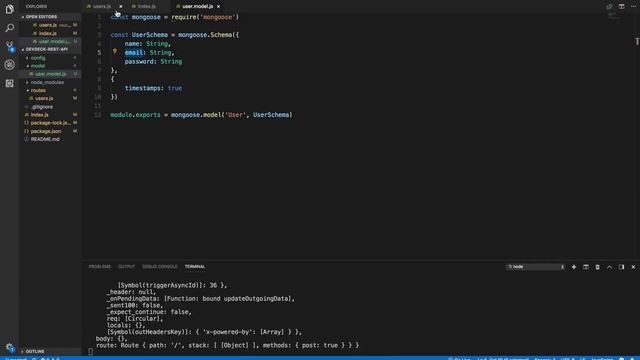Screen dimensions: 640x360
Task: Split the editor to the right
Action: [x=621, y=6]
